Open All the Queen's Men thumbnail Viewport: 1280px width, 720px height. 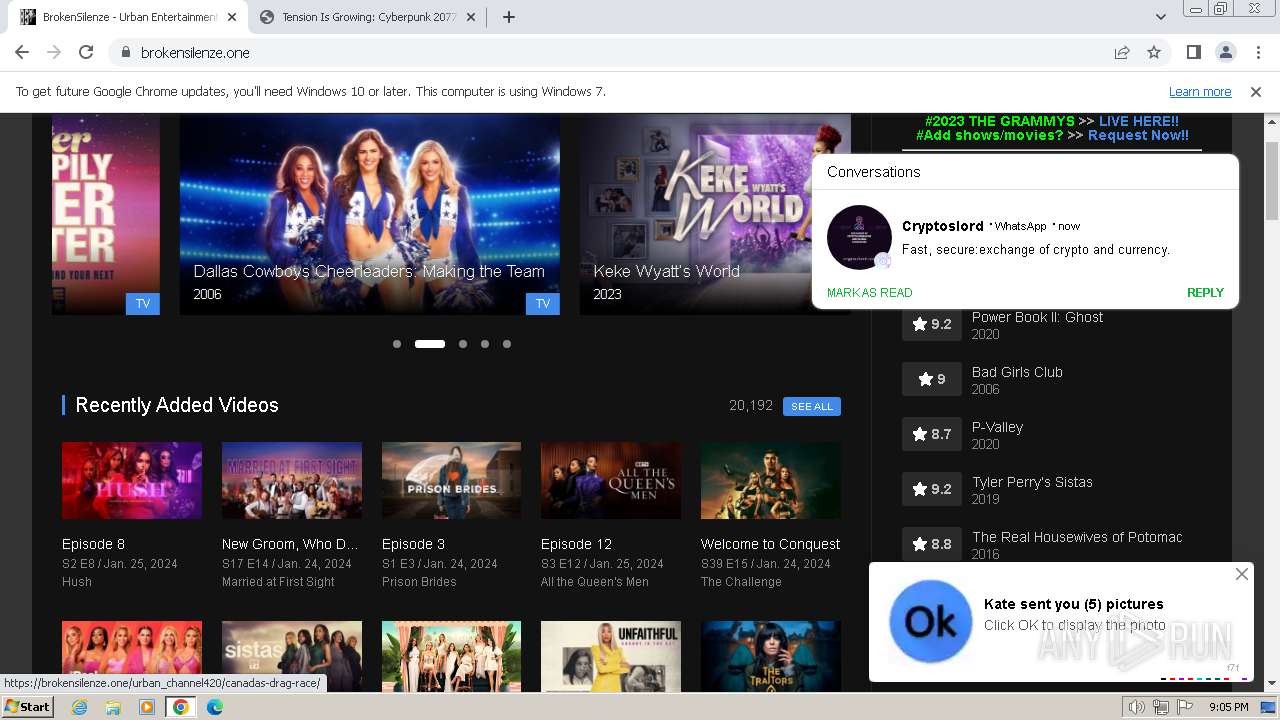[611, 481]
